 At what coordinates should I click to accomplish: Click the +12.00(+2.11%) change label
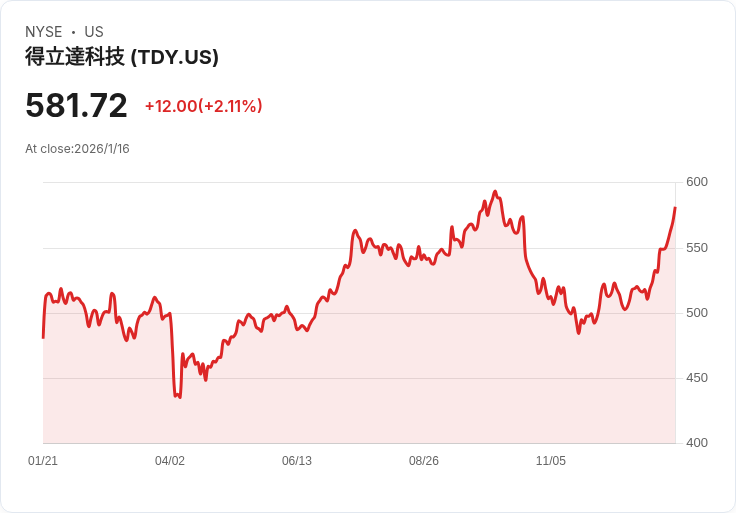pos(203,106)
